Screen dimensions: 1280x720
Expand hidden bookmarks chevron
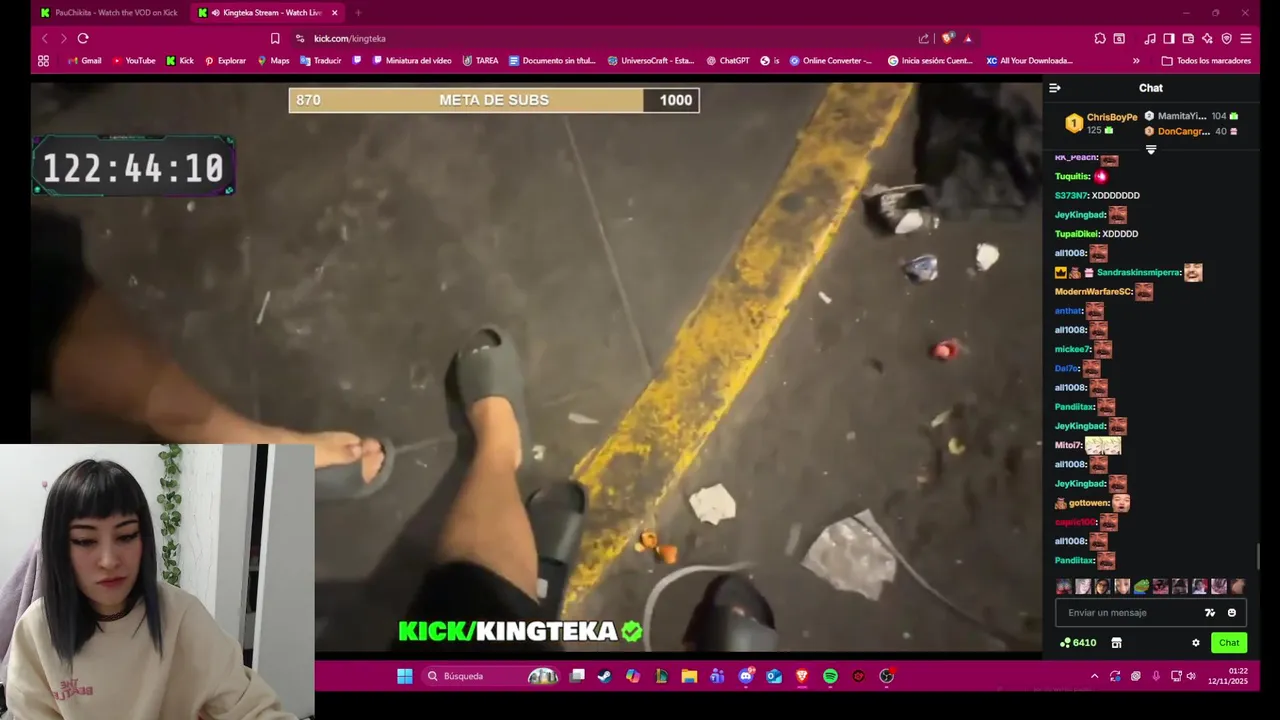click(1136, 60)
